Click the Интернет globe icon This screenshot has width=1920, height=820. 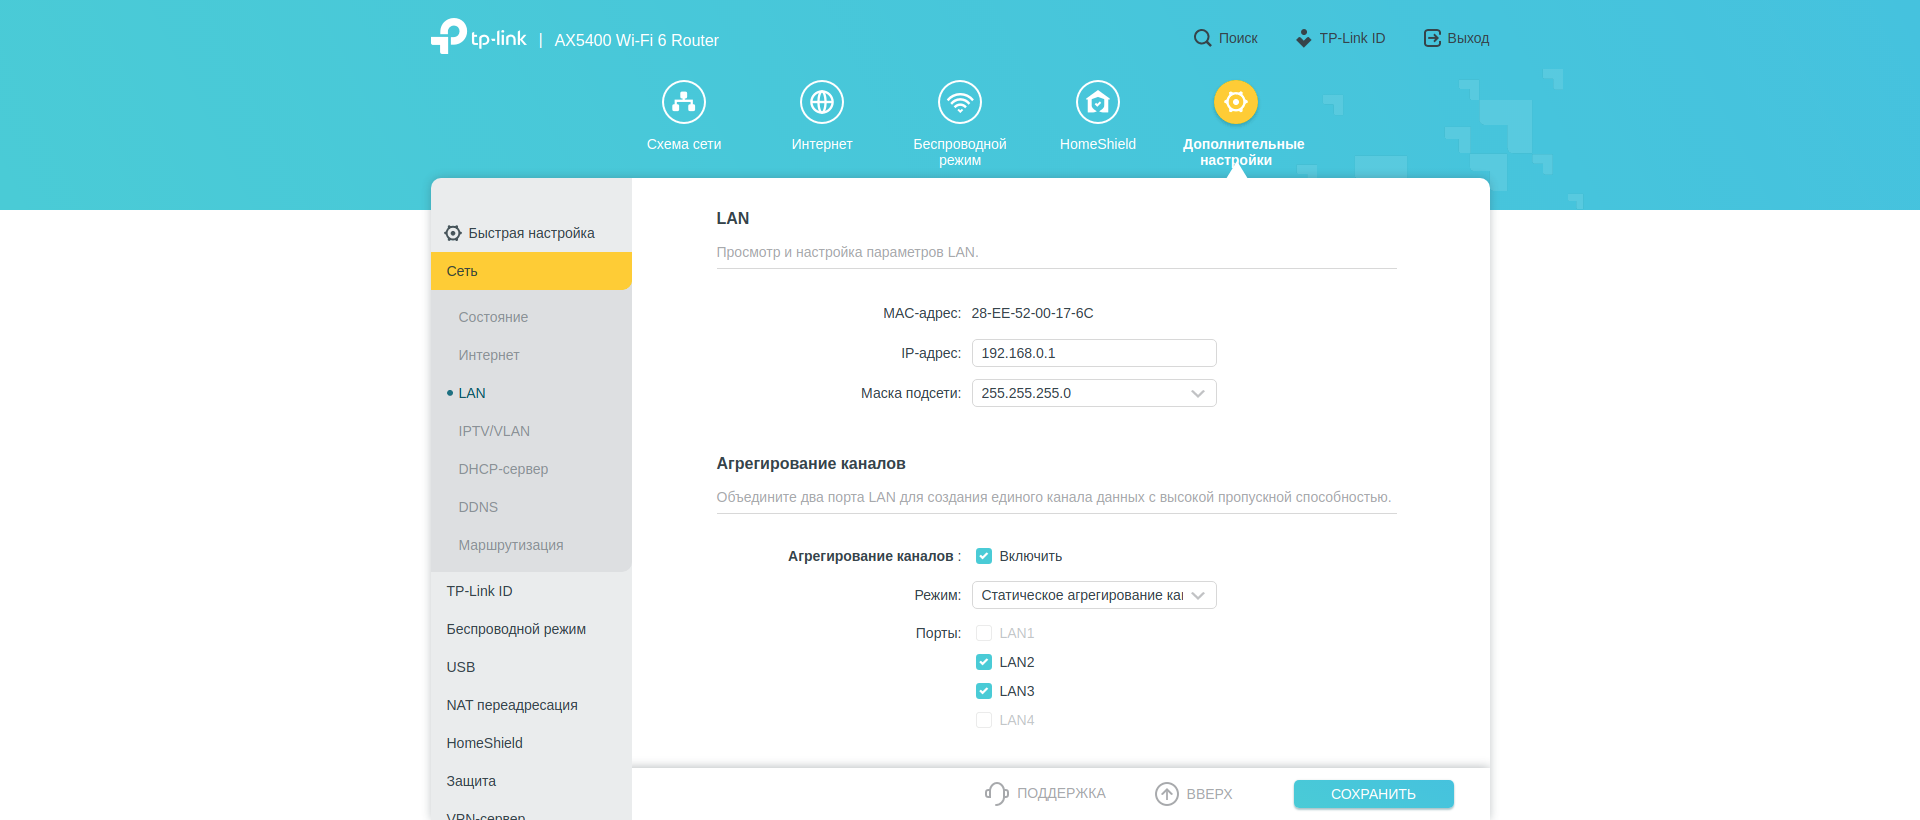pos(822,102)
